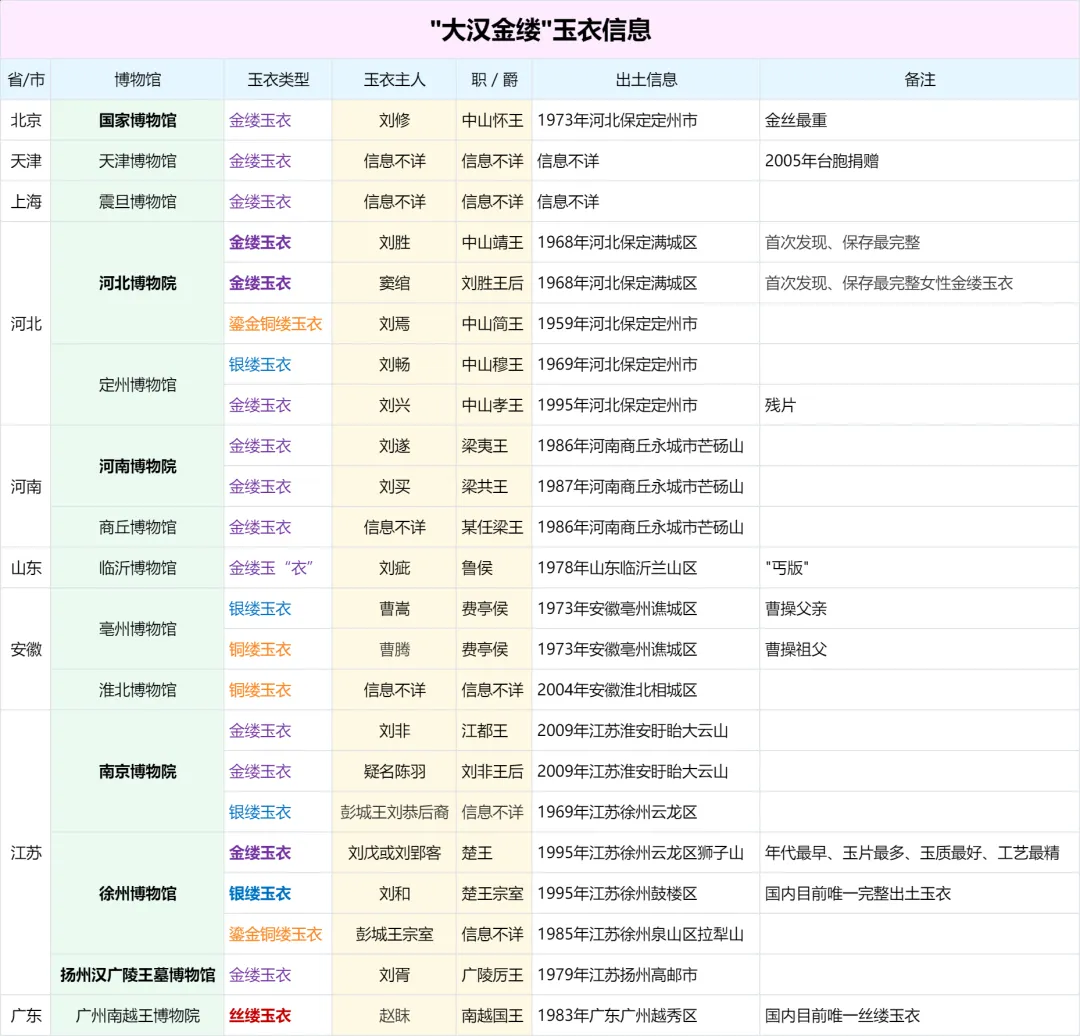Viewport: 1080px width, 1036px height.
Task: Click the owner cell 刘戊或刘郢客
Action: 395,853
